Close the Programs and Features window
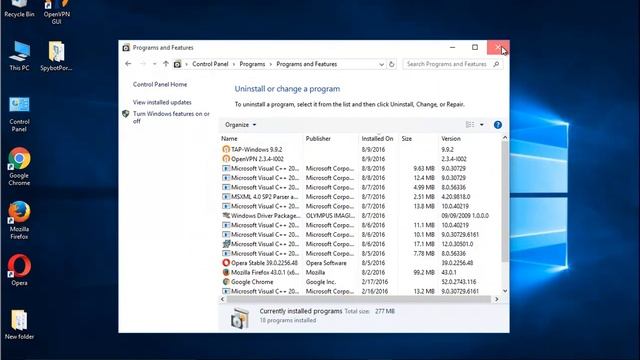640x360 pixels. (x=498, y=47)
